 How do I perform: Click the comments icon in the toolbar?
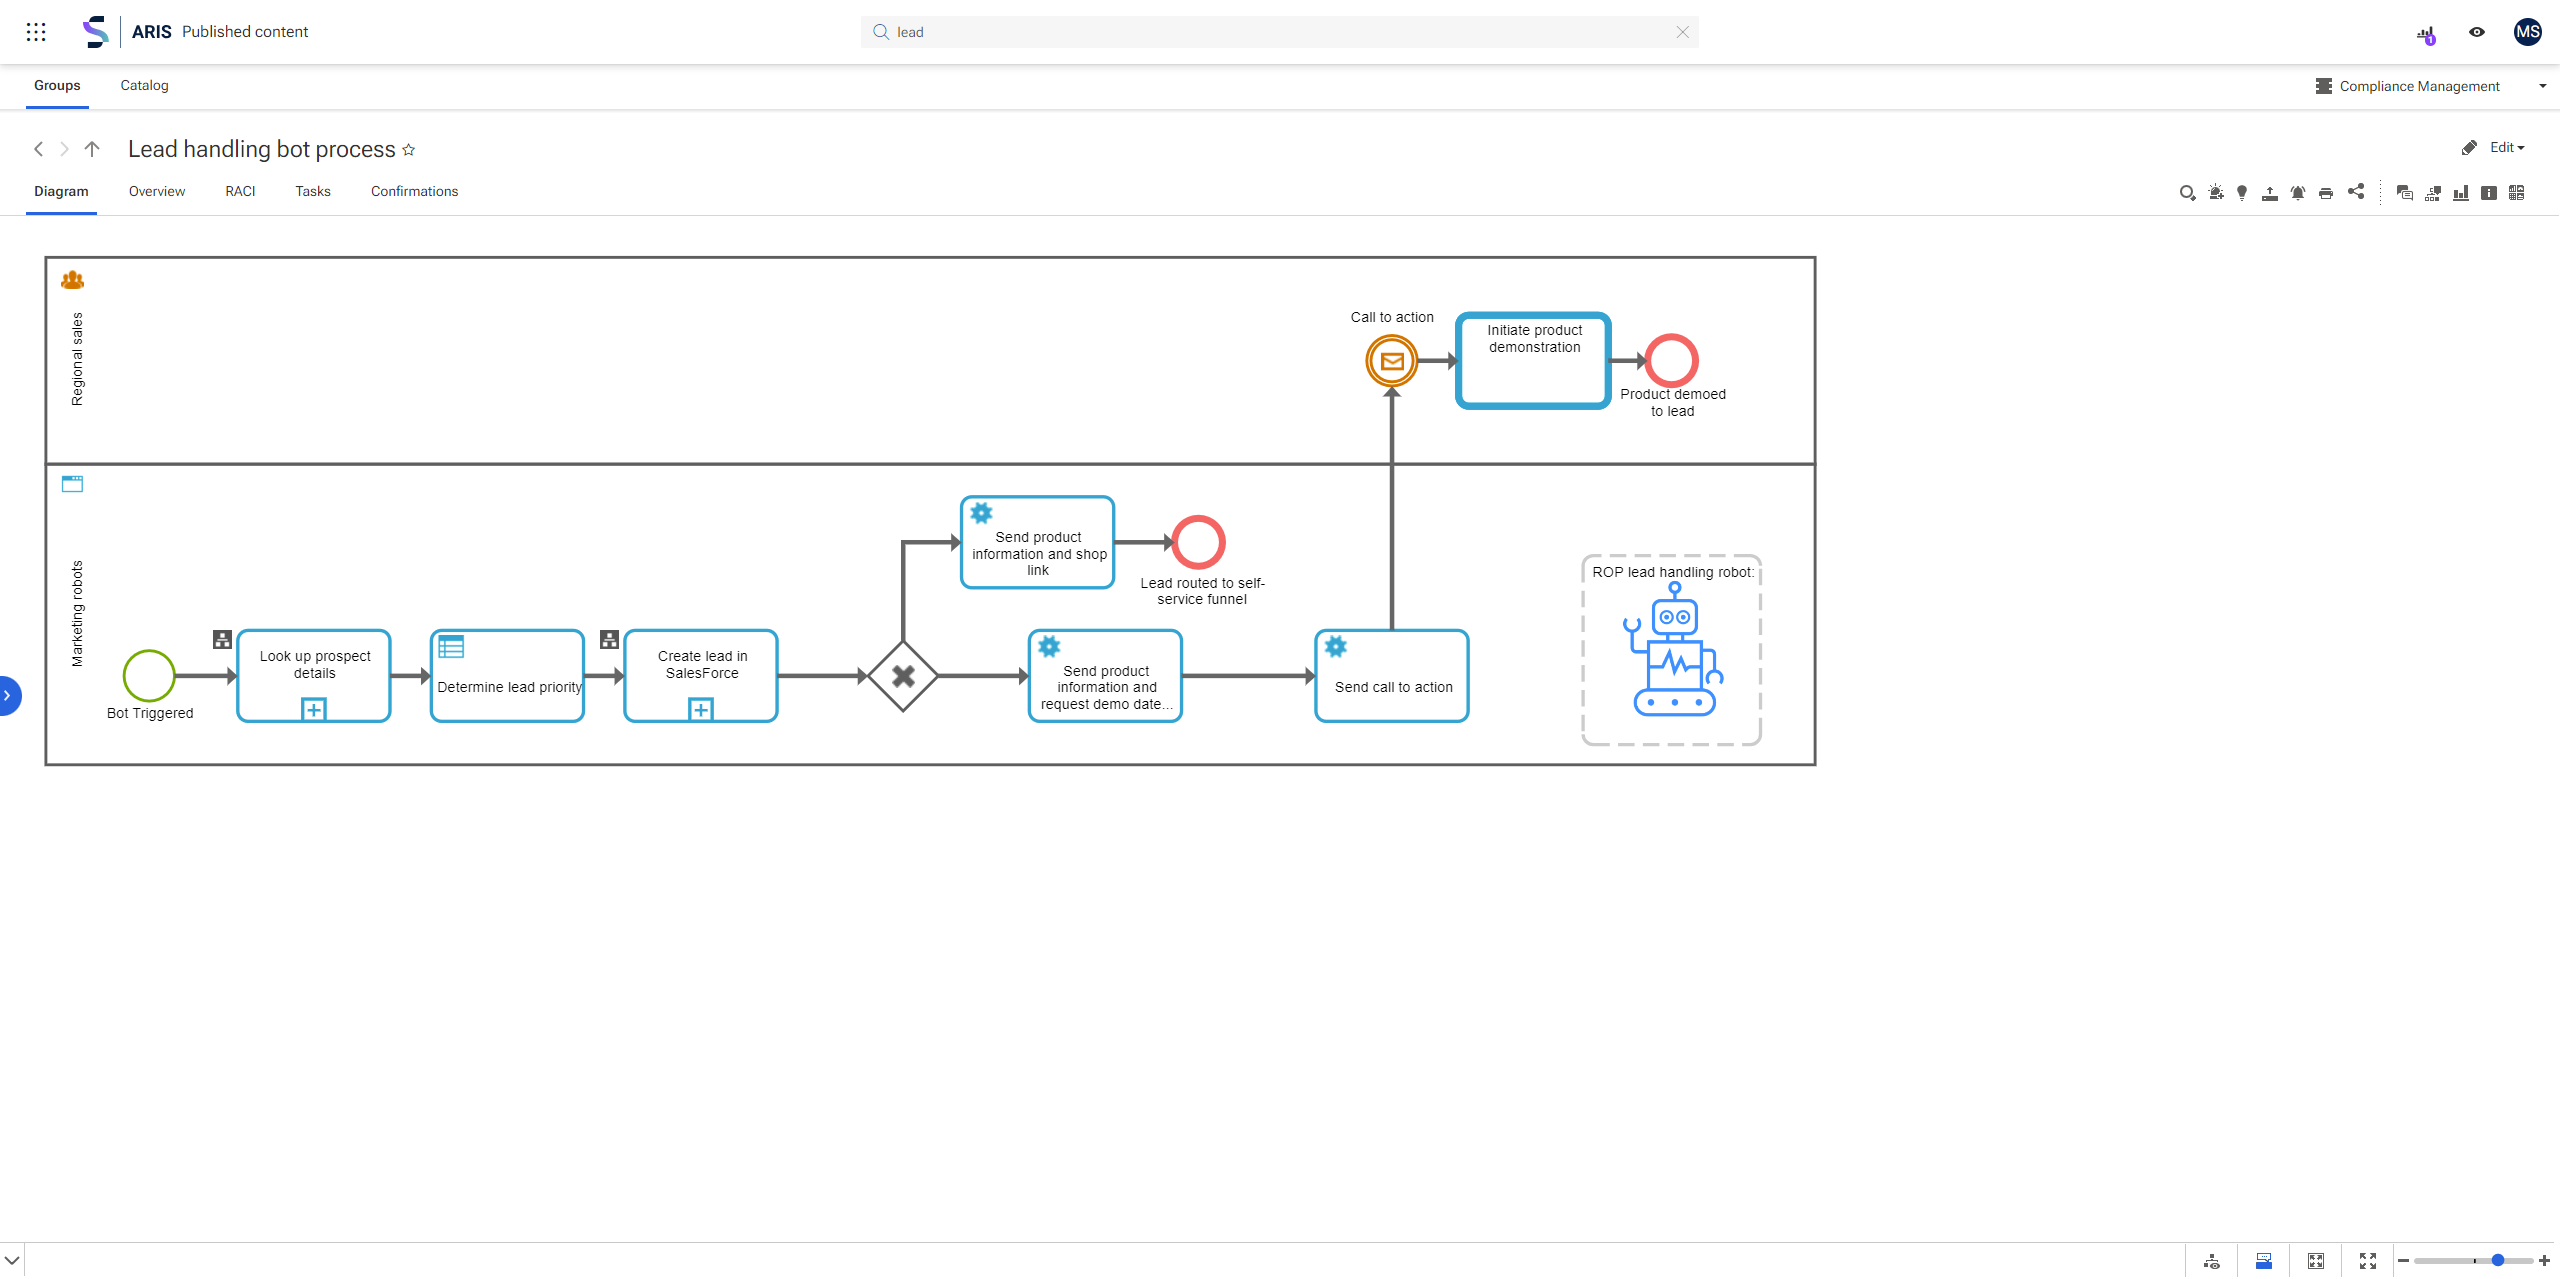pyautogui.click(x=2405, y=192)
